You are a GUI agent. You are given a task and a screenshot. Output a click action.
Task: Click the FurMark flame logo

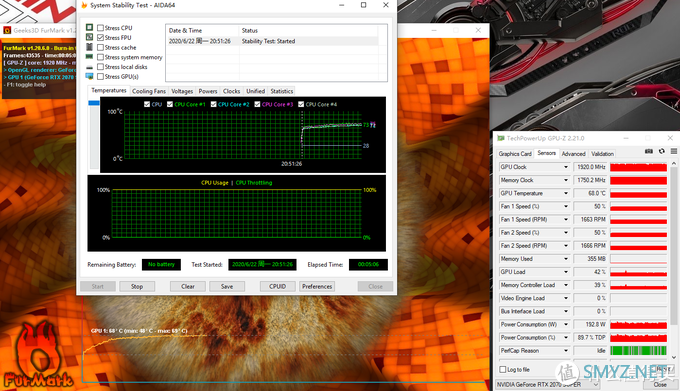point(37,355)
